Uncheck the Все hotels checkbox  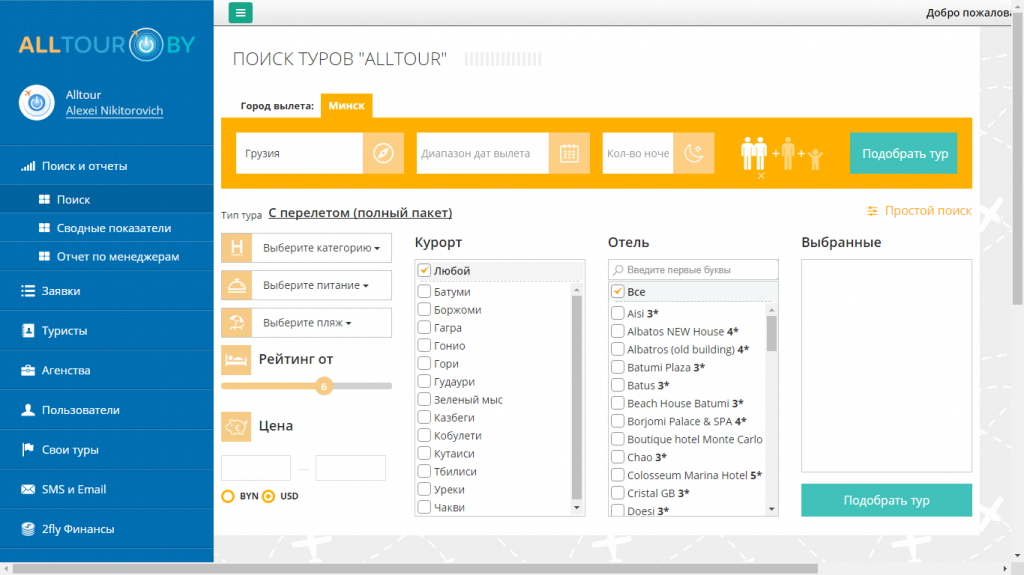(x=617, y=291)
